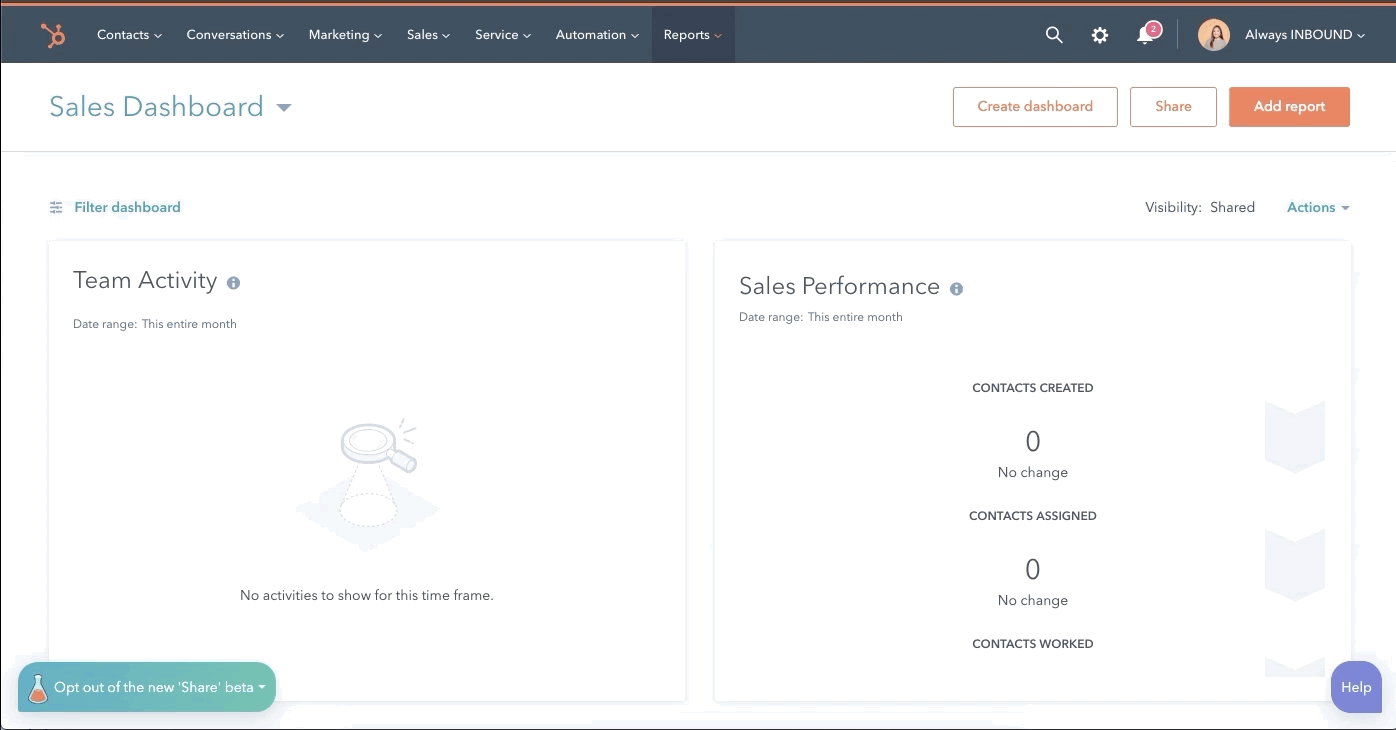Click the Sales Dashboard title text
The image size is (1396, 730).
(x=156, y=107)
